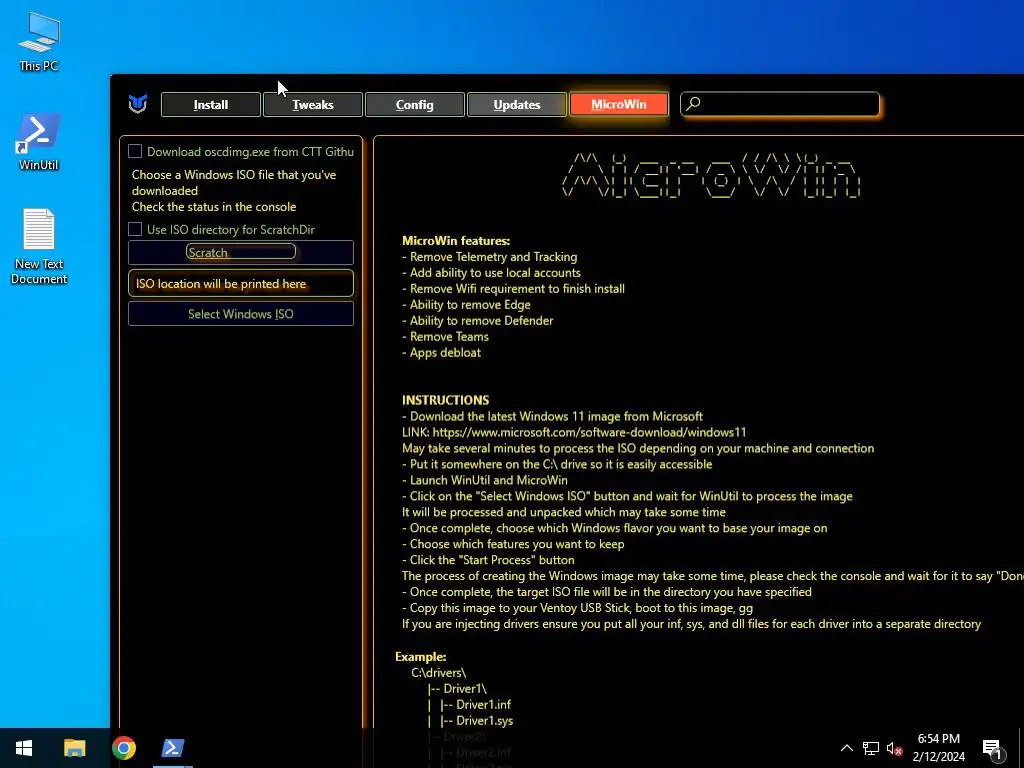Select the MicroWin tab
The width and height of the screenshot is (1024, 768).
618,104
